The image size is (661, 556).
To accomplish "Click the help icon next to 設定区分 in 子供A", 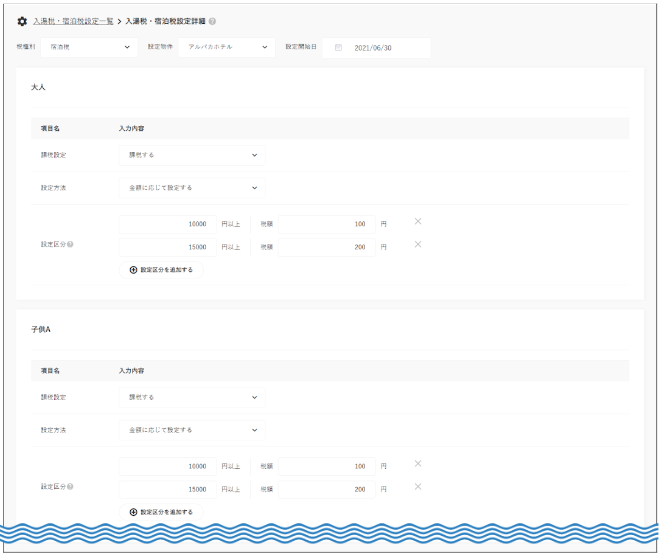I will (x=70, y=487).
